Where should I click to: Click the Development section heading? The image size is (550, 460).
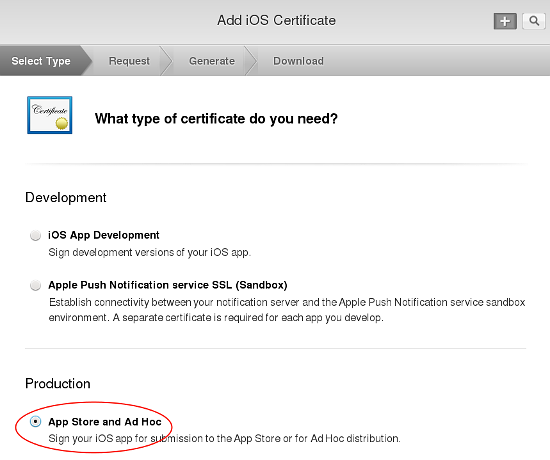click(66, 198)
